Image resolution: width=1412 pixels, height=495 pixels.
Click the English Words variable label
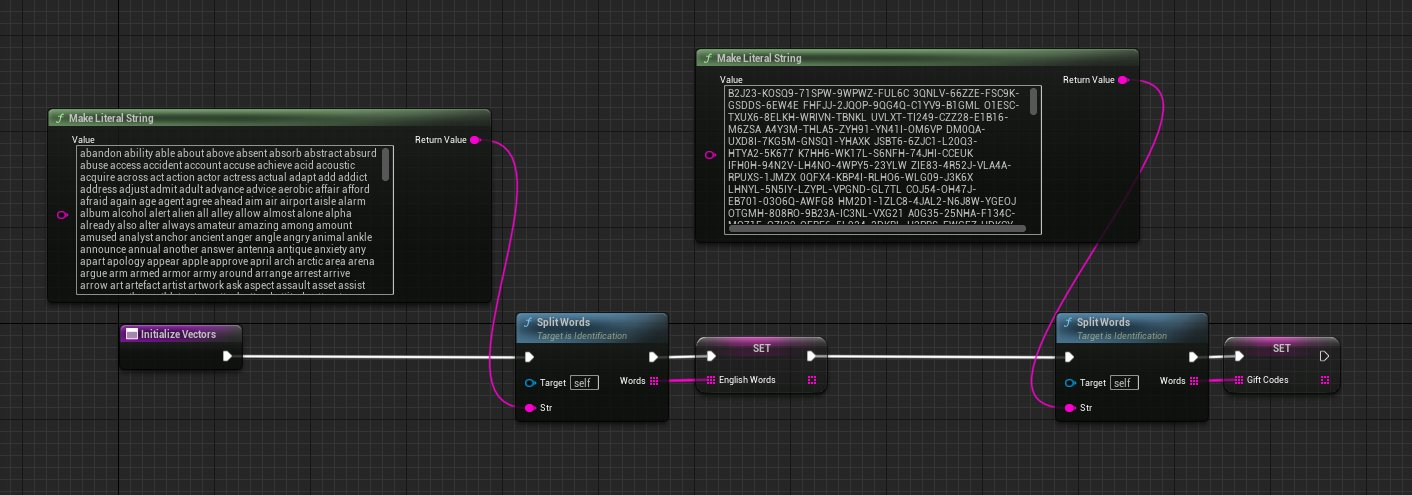pos(748,380)
